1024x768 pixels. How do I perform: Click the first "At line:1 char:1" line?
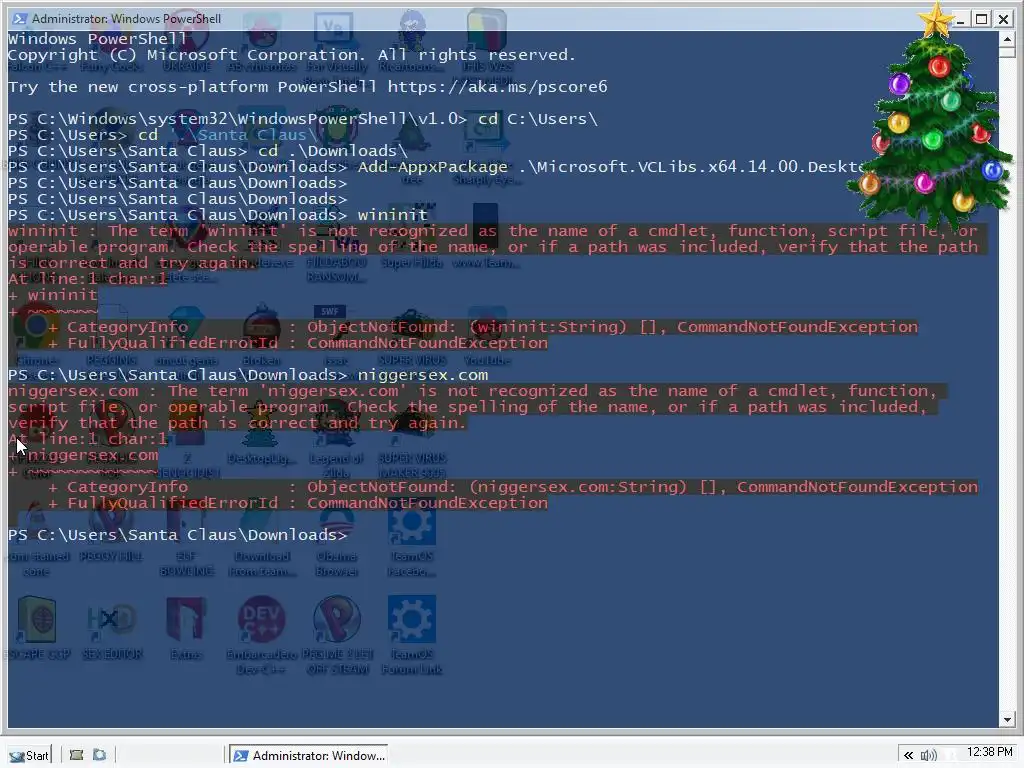click(x=88, y=279)
